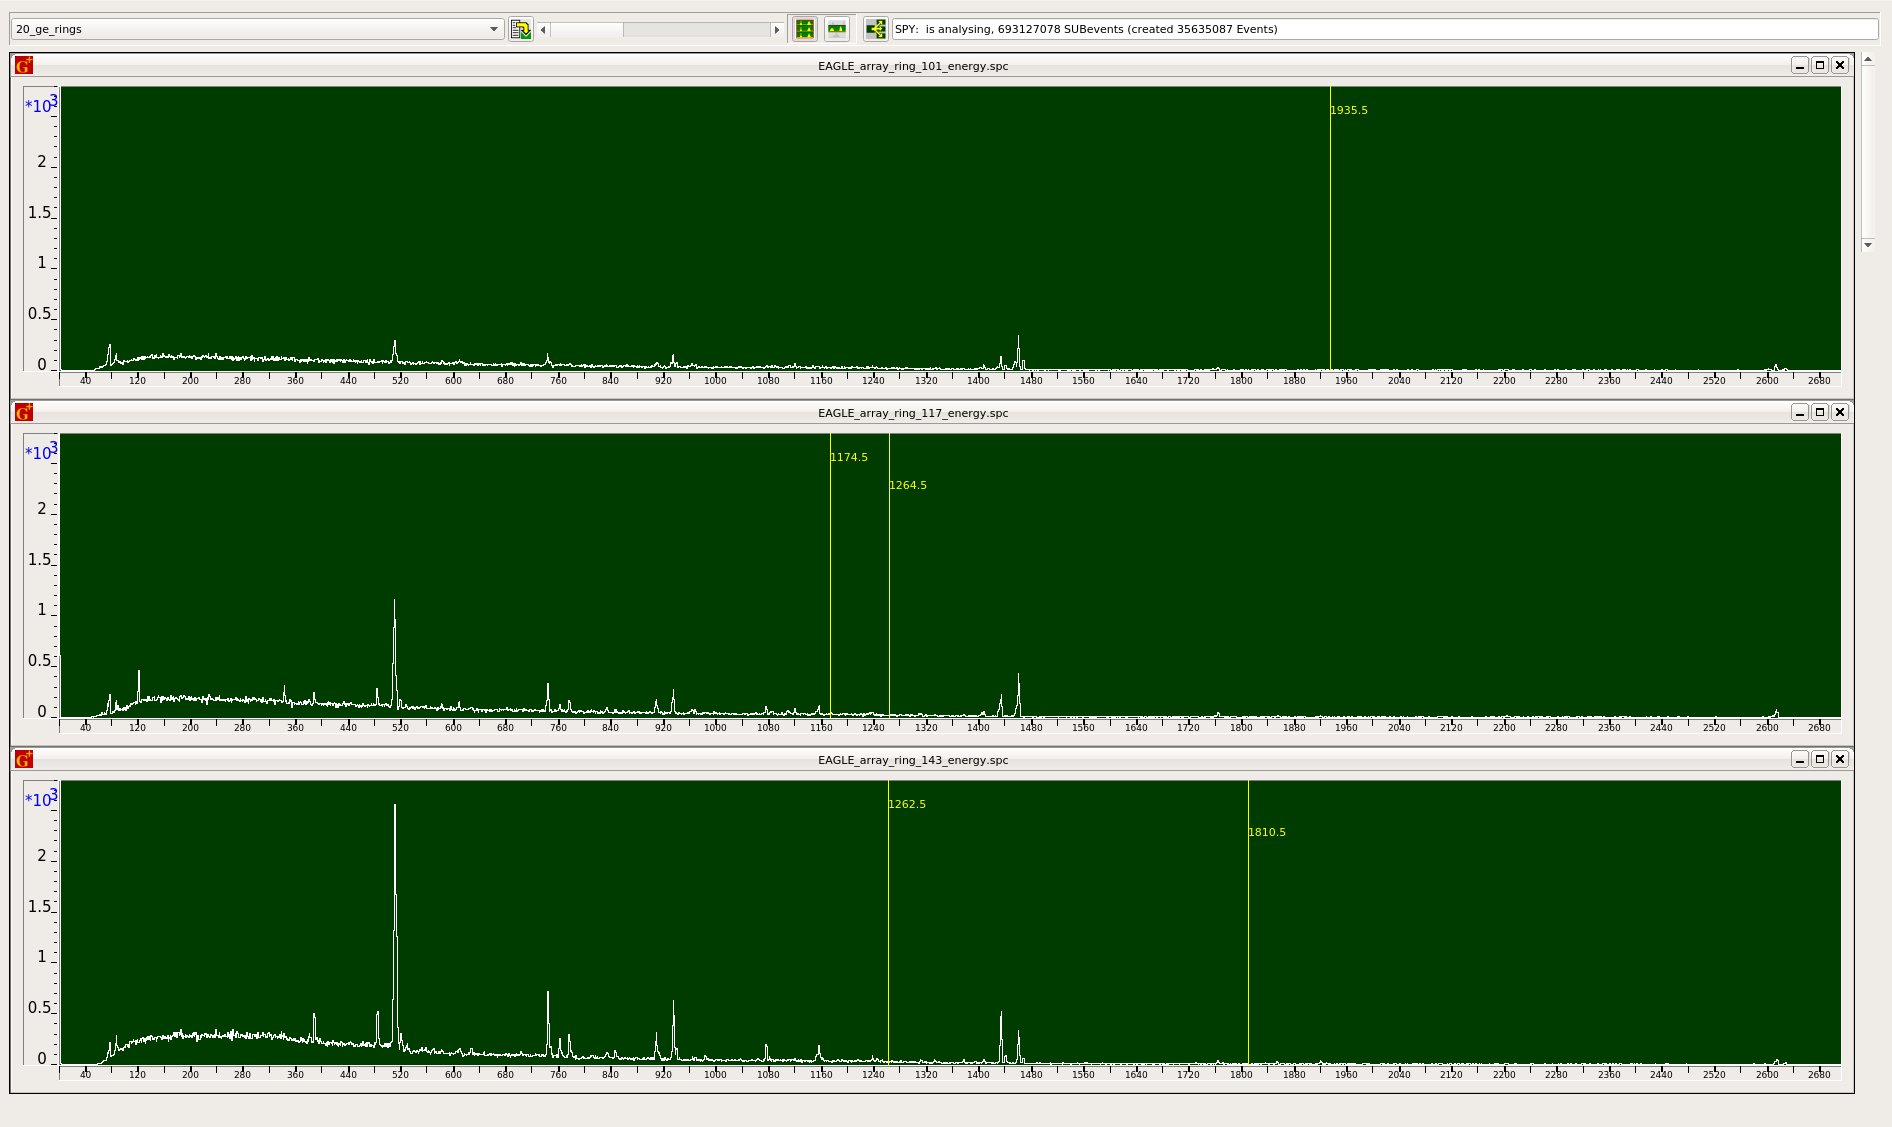Click the tile spectra windows icon
1892x1127 pixels.
(805, 29)
